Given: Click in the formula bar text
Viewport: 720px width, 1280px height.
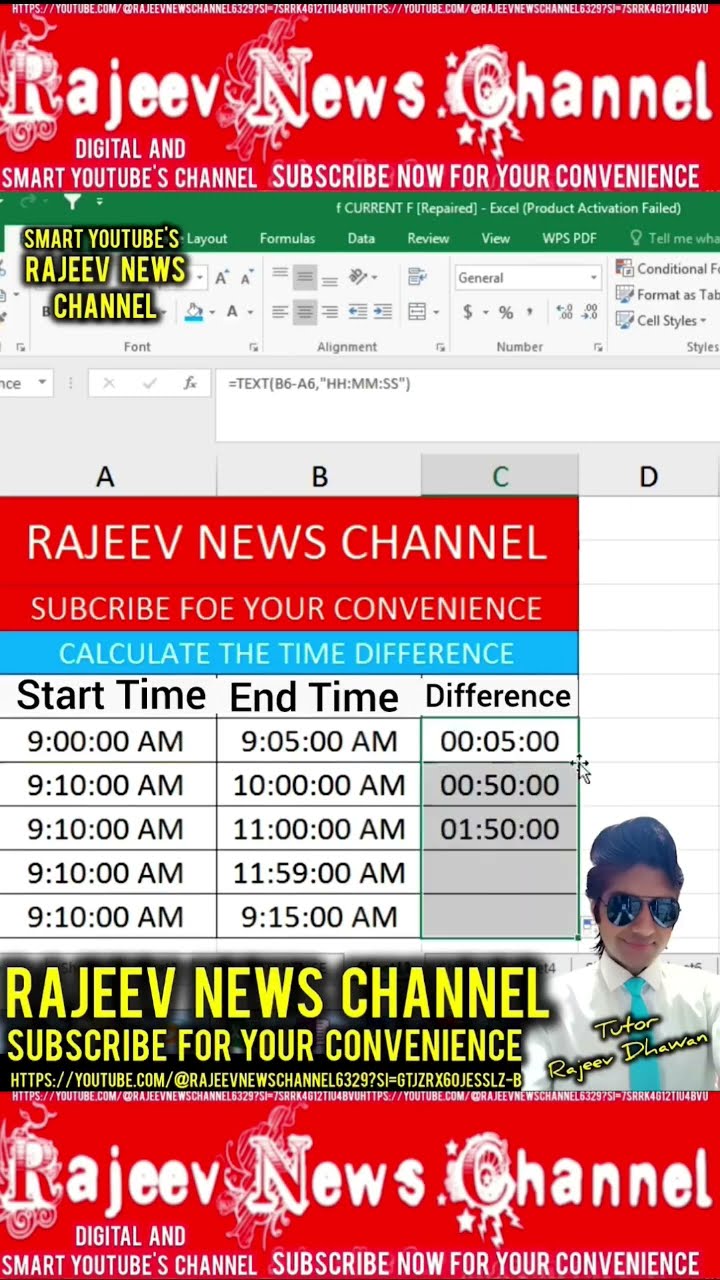Looking at the screenshot, I should click(319, 383).
